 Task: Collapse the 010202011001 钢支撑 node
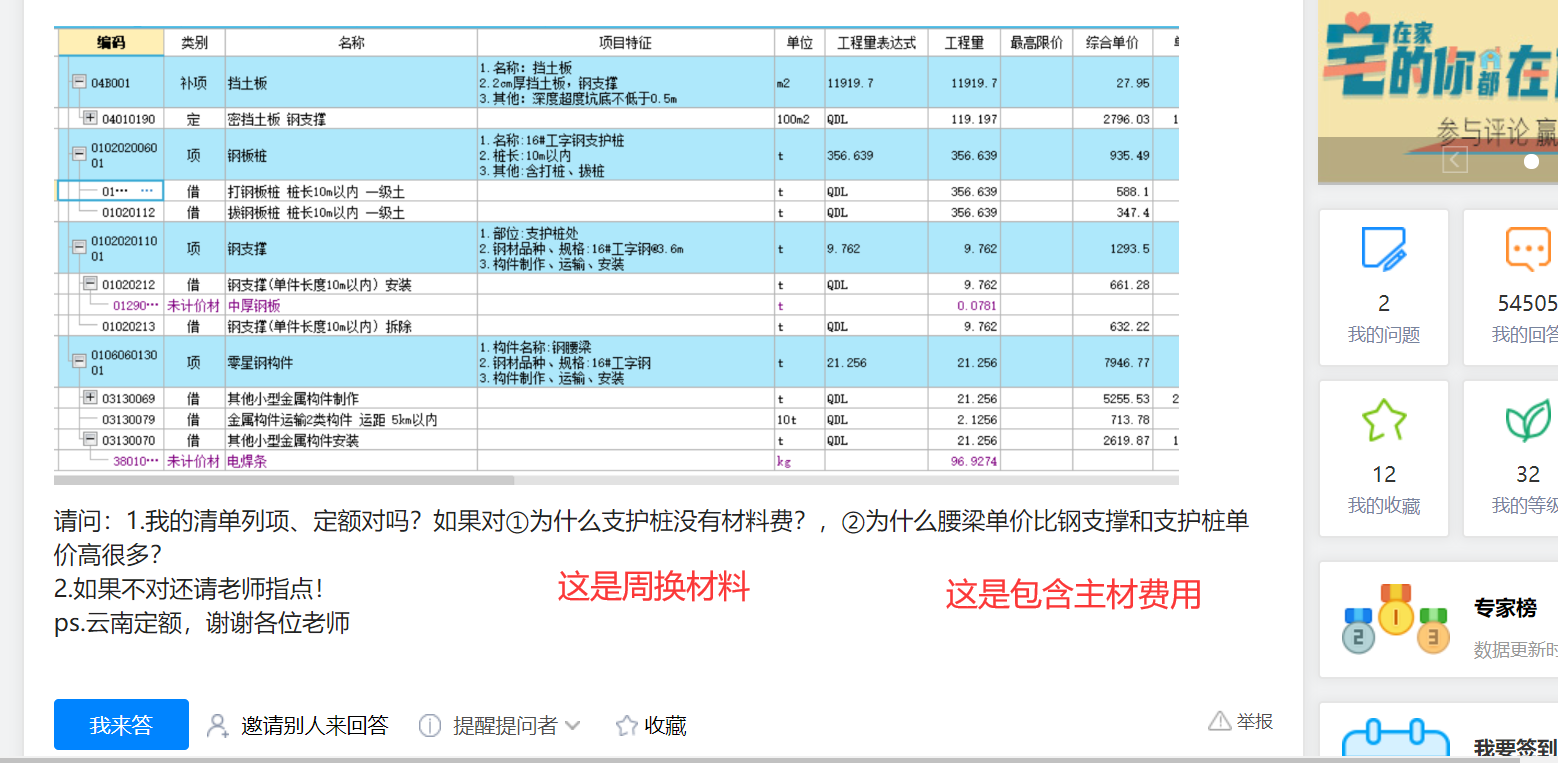coord(79,247)
